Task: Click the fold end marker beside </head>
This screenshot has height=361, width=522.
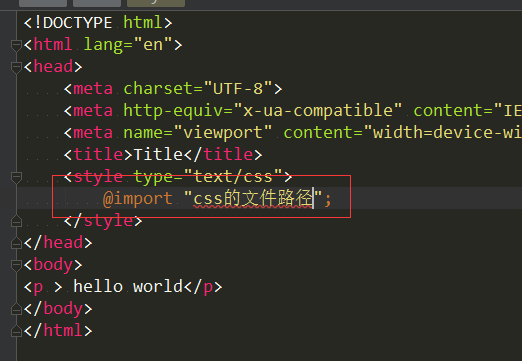Action: point(16,243)
